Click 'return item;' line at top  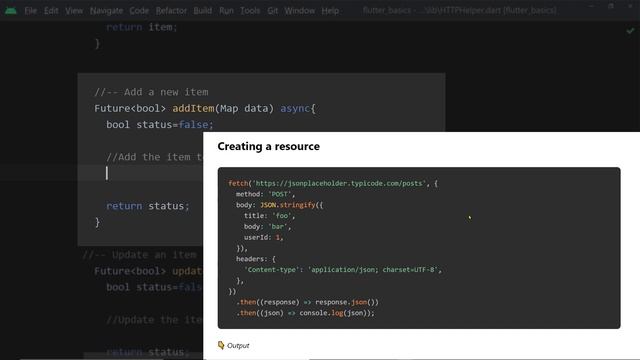click(x=142, y=27)
